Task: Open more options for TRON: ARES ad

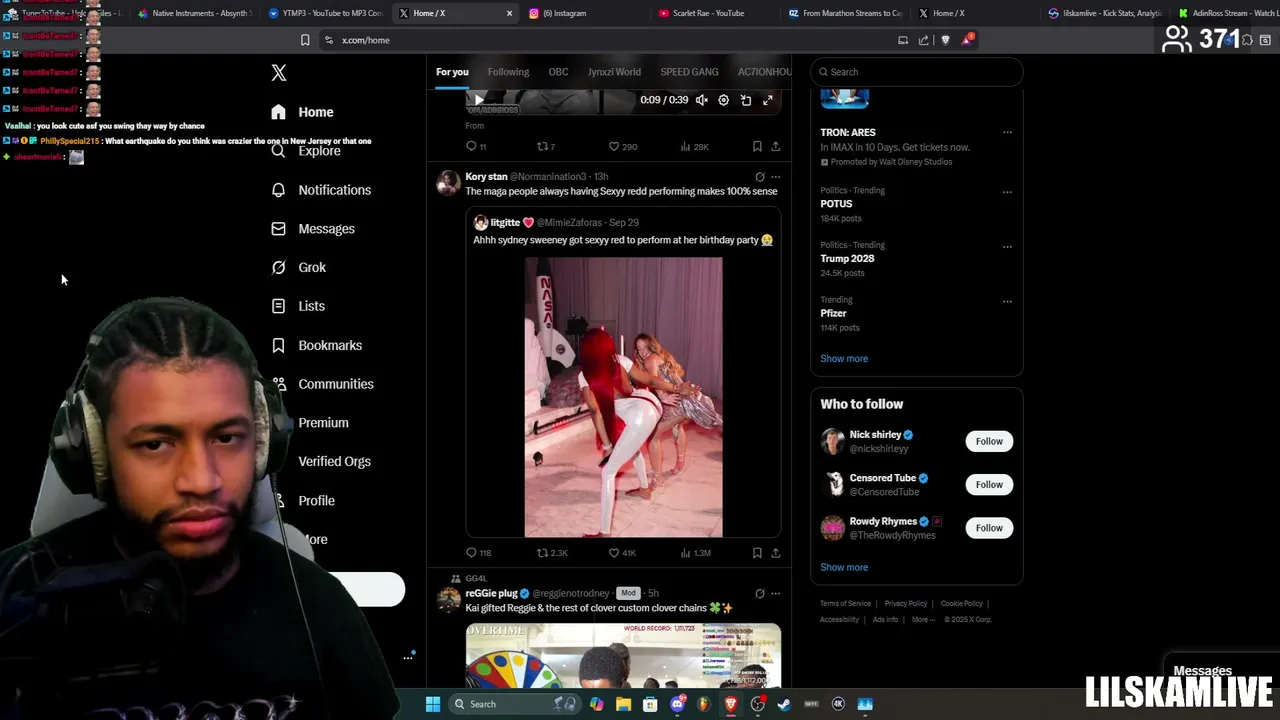Action: 1007,132
